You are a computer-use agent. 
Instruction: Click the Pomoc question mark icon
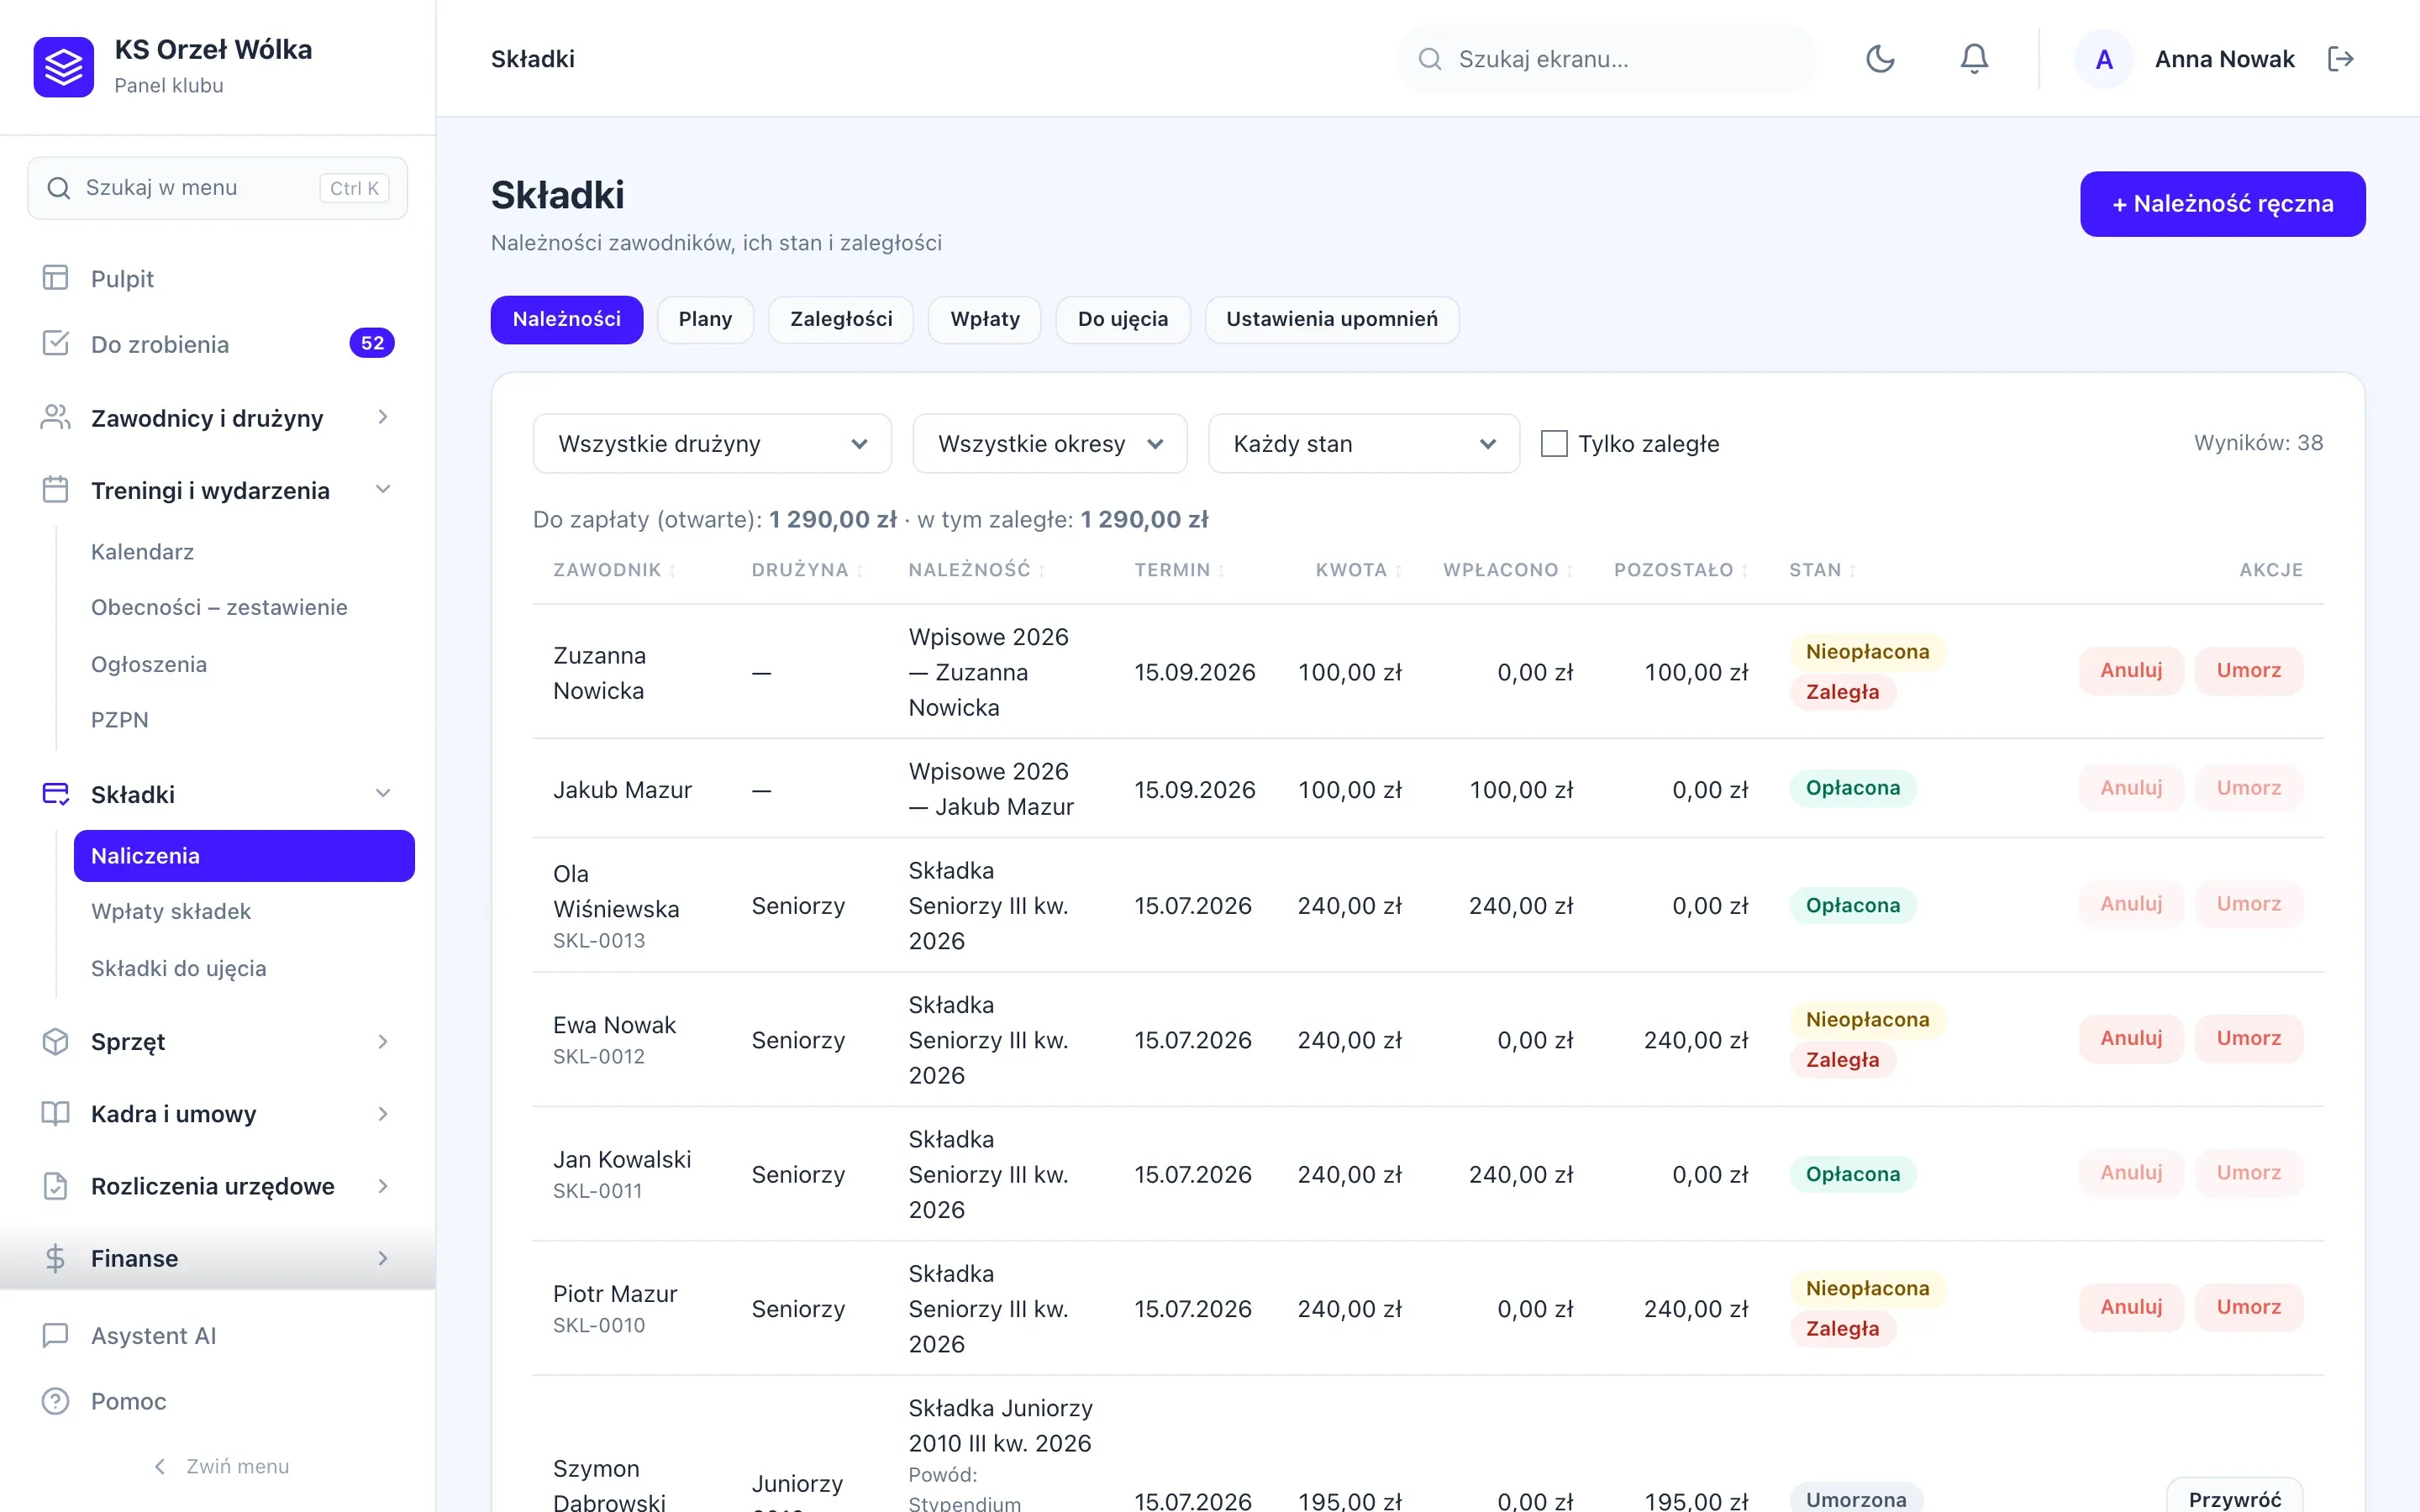click(x=55, y=1401)
